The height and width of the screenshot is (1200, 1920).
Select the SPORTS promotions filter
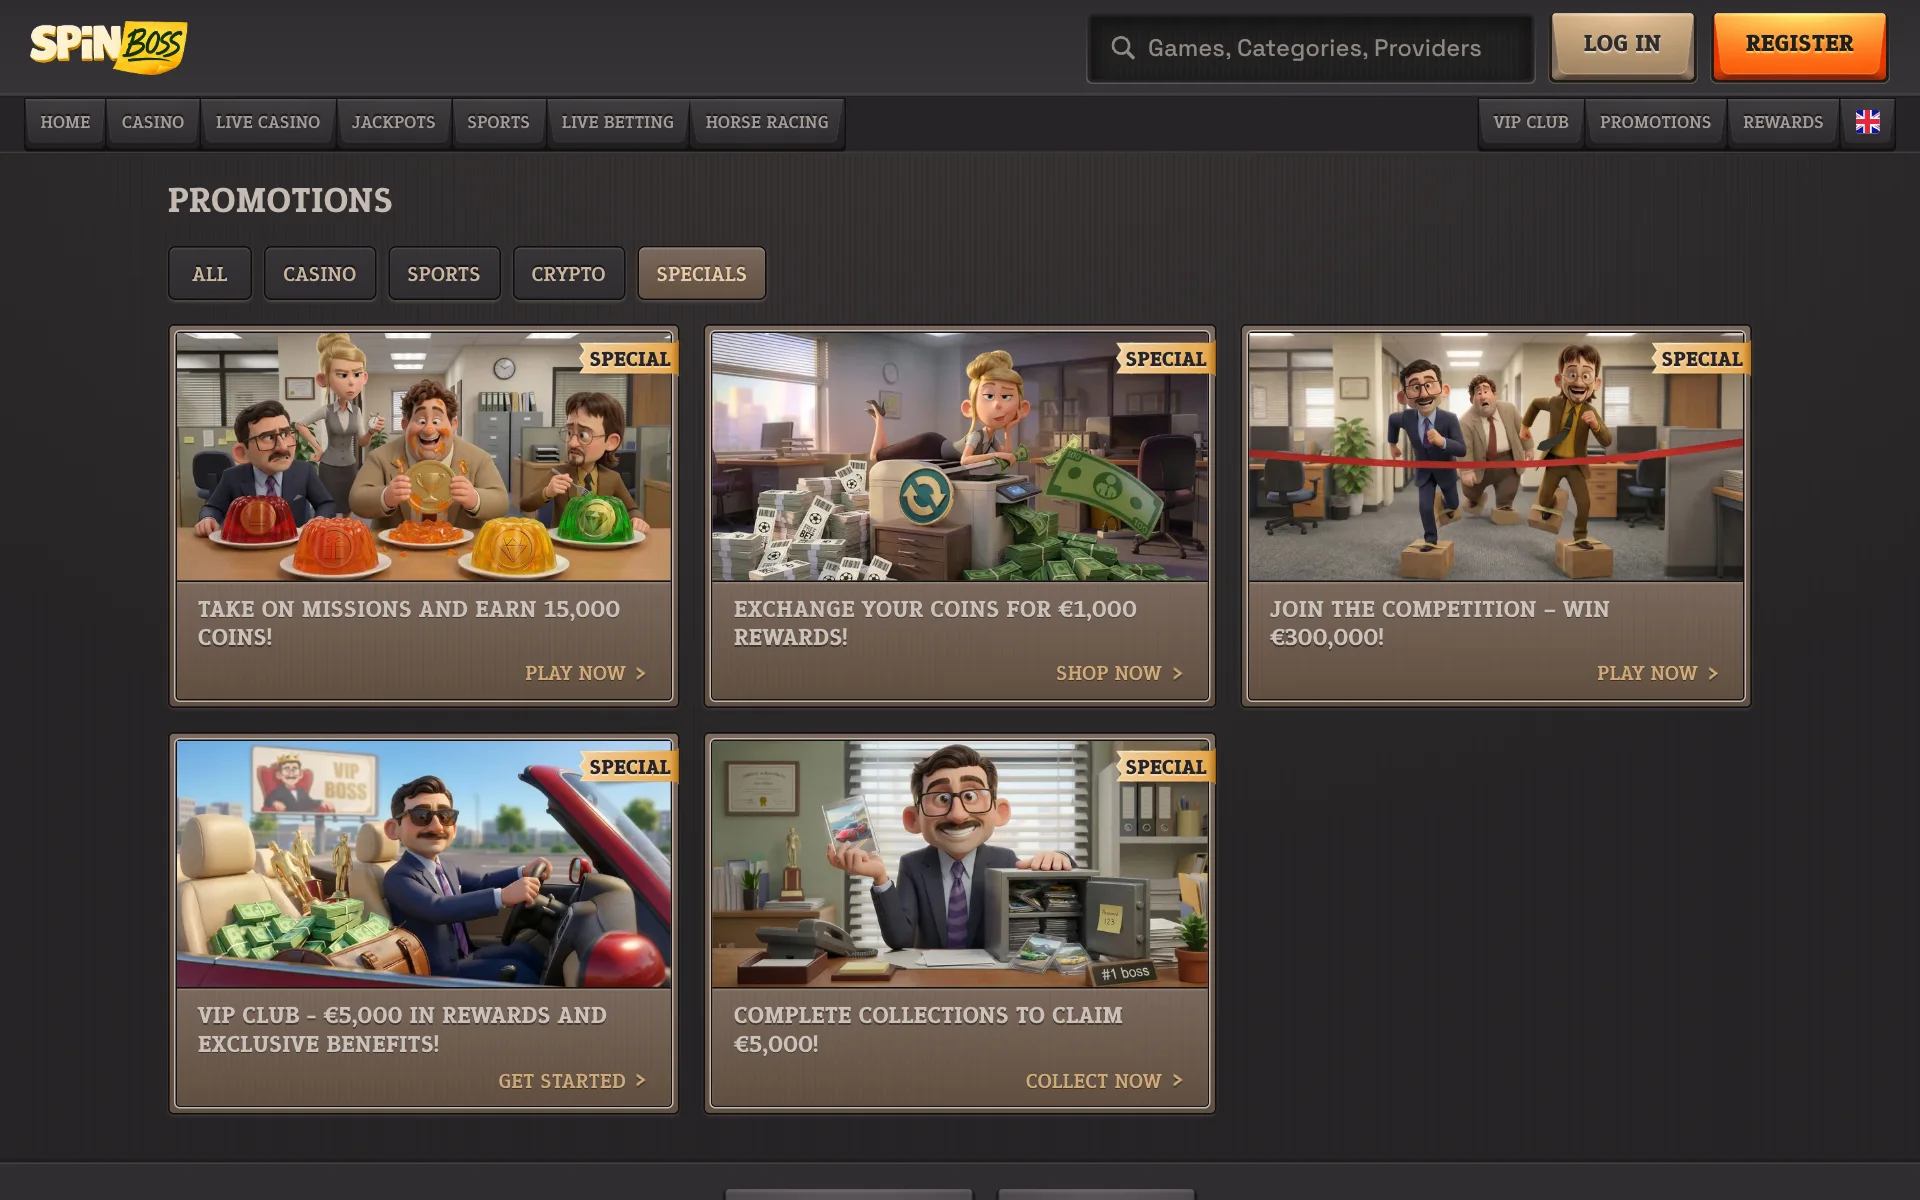point(443,274)
